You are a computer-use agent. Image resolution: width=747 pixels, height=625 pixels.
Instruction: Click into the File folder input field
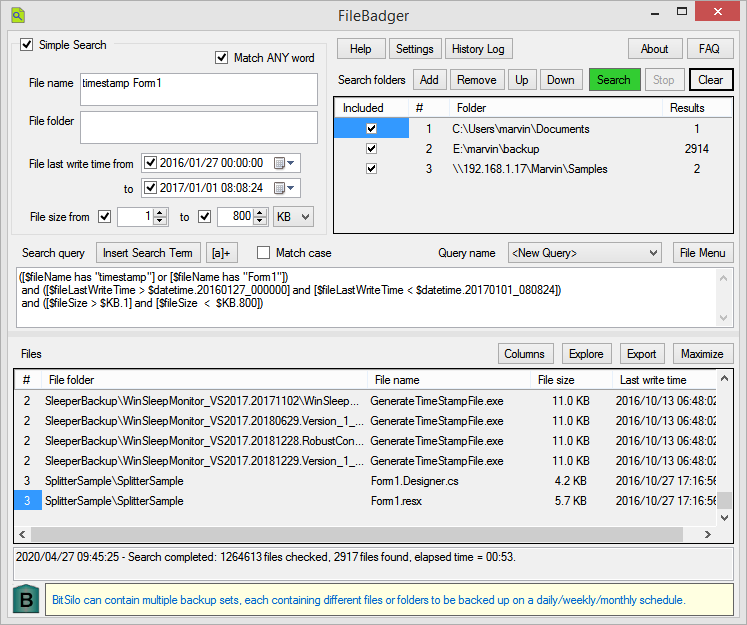pyautogui.click(x=199, y=127)
